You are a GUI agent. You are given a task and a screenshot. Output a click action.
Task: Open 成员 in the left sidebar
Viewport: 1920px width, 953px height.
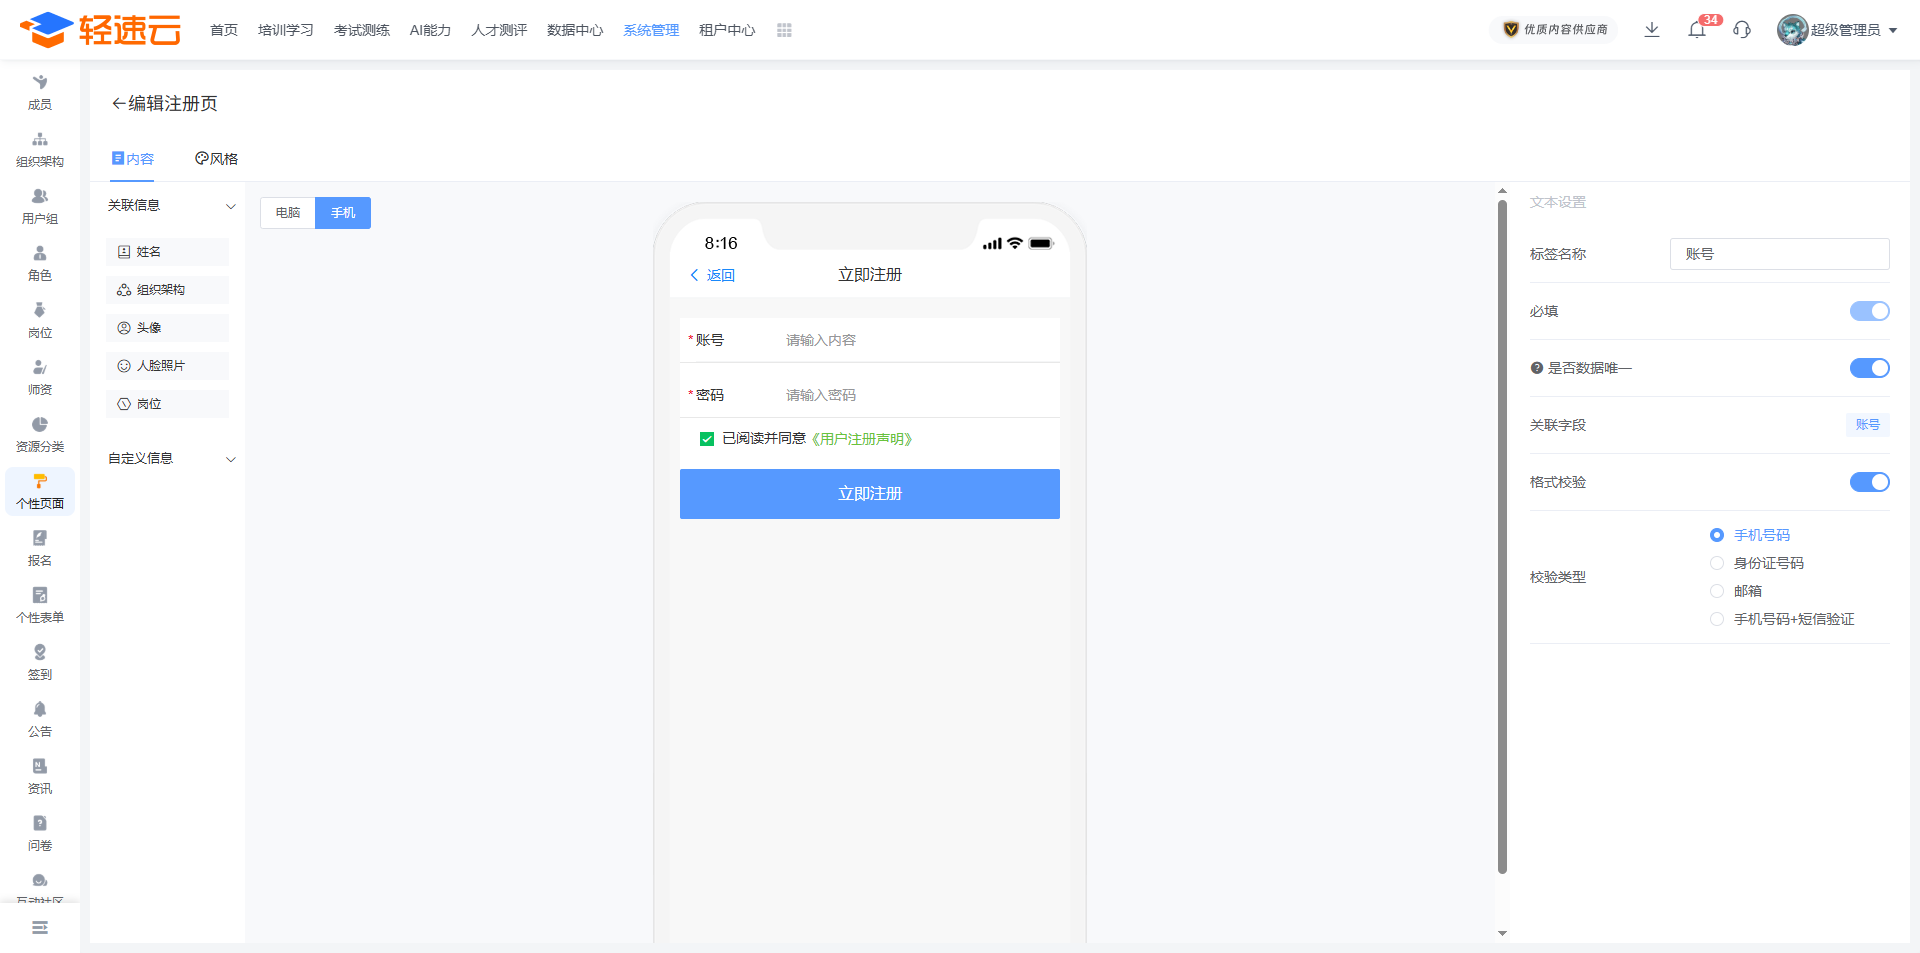[x=40, y=92]
